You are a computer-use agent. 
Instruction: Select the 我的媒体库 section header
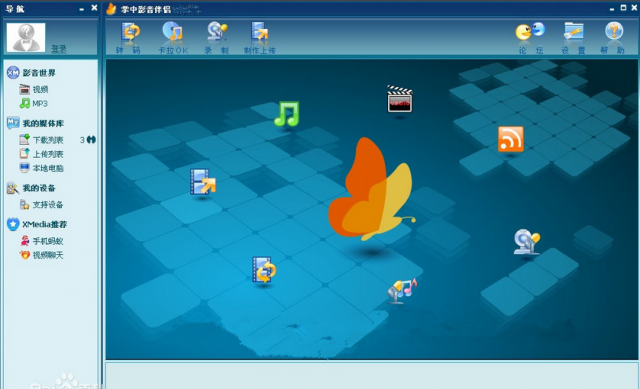click(43, 123)
